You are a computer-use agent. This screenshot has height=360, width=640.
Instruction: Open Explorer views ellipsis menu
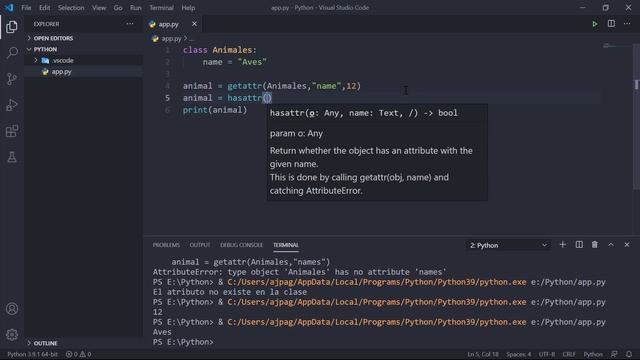pyautogui.click(x=130, y=24)
